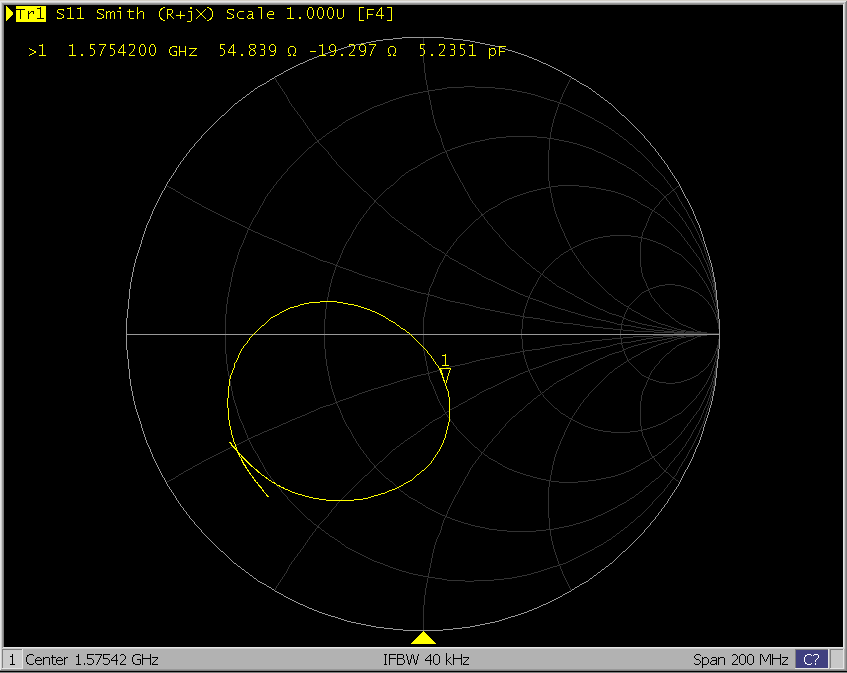This screenshot has width=847, height=673.
Task: Click the active marker '>1' indicator
Action: [37, 50]
